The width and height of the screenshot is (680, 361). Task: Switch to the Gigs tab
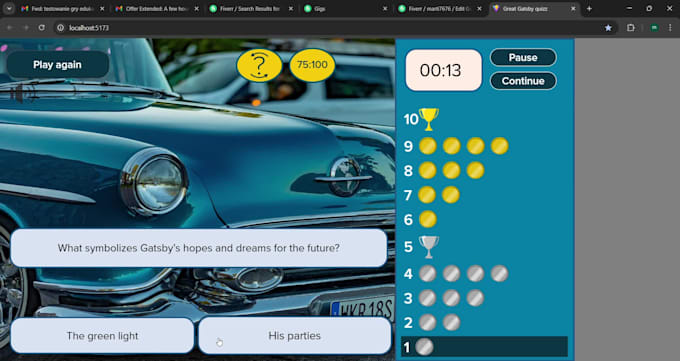click(346, 9)
